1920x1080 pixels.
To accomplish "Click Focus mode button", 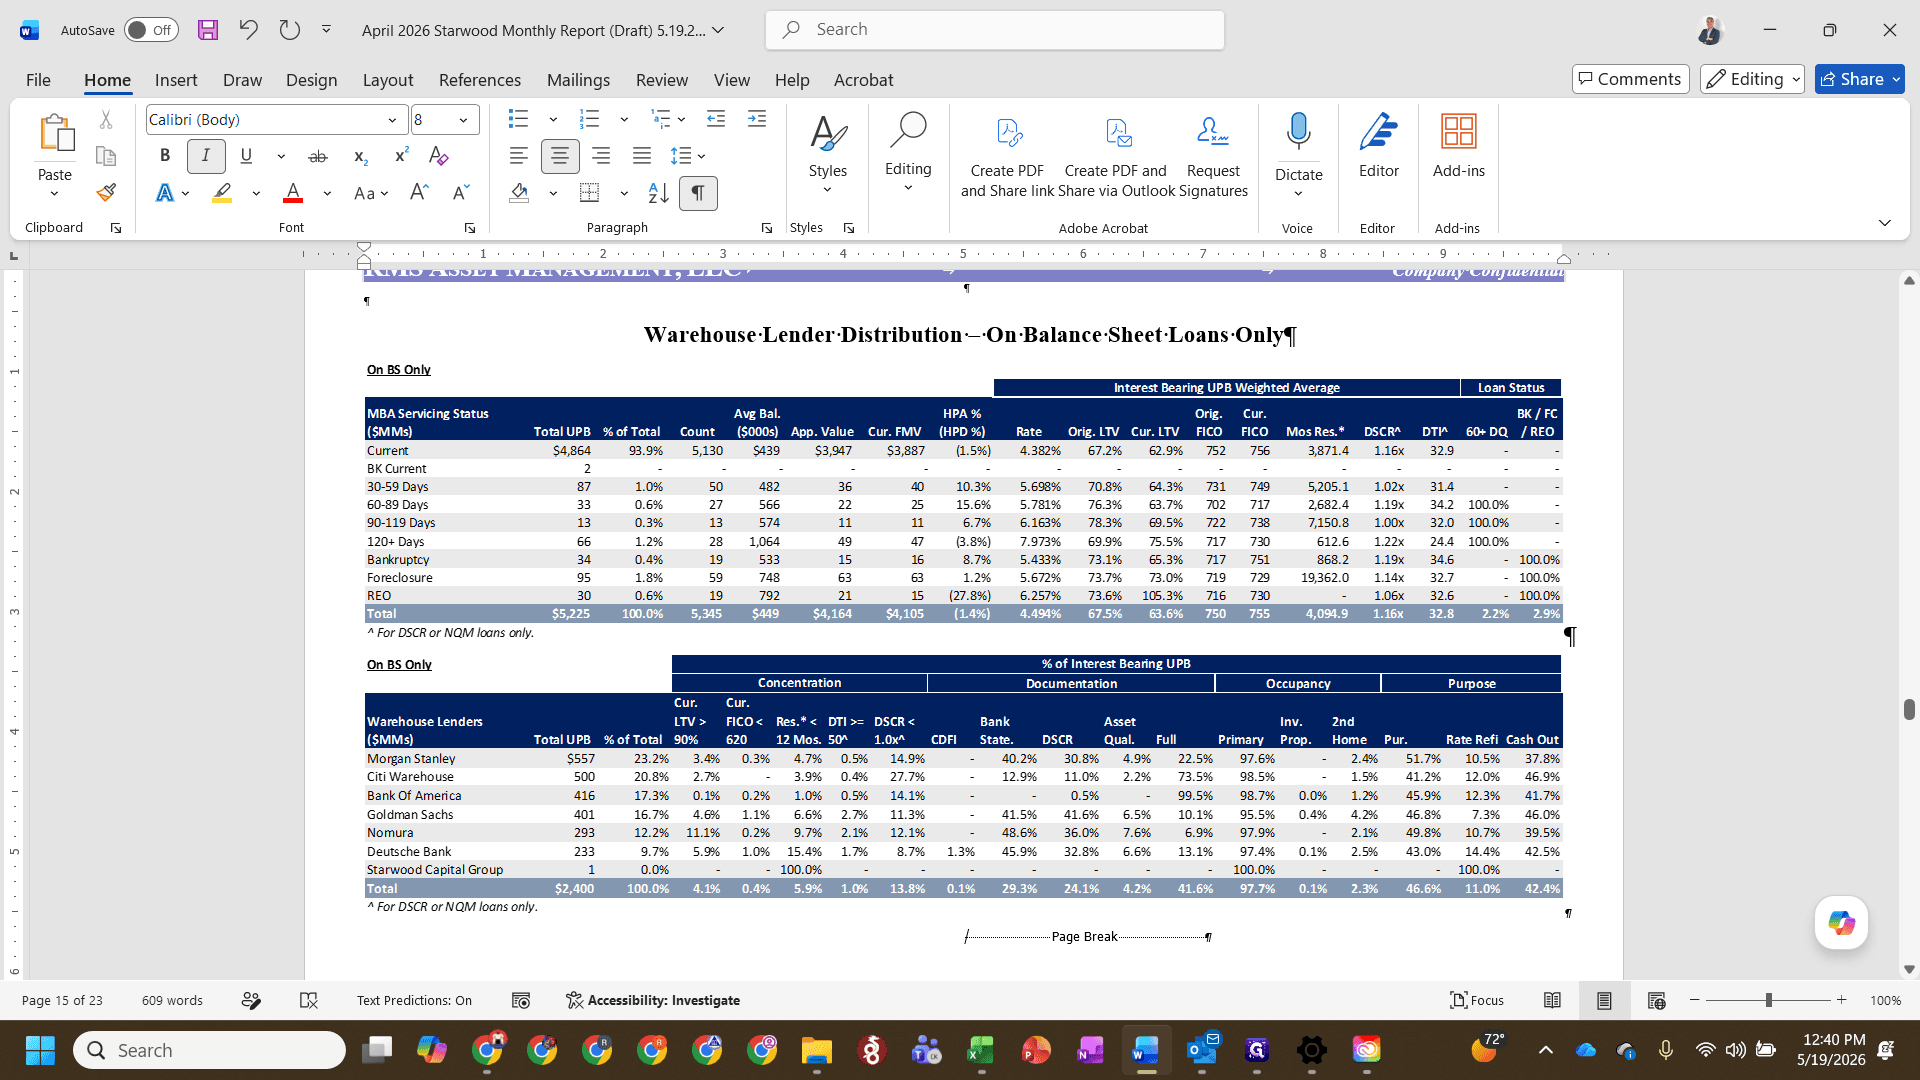I will 1477,1001.
